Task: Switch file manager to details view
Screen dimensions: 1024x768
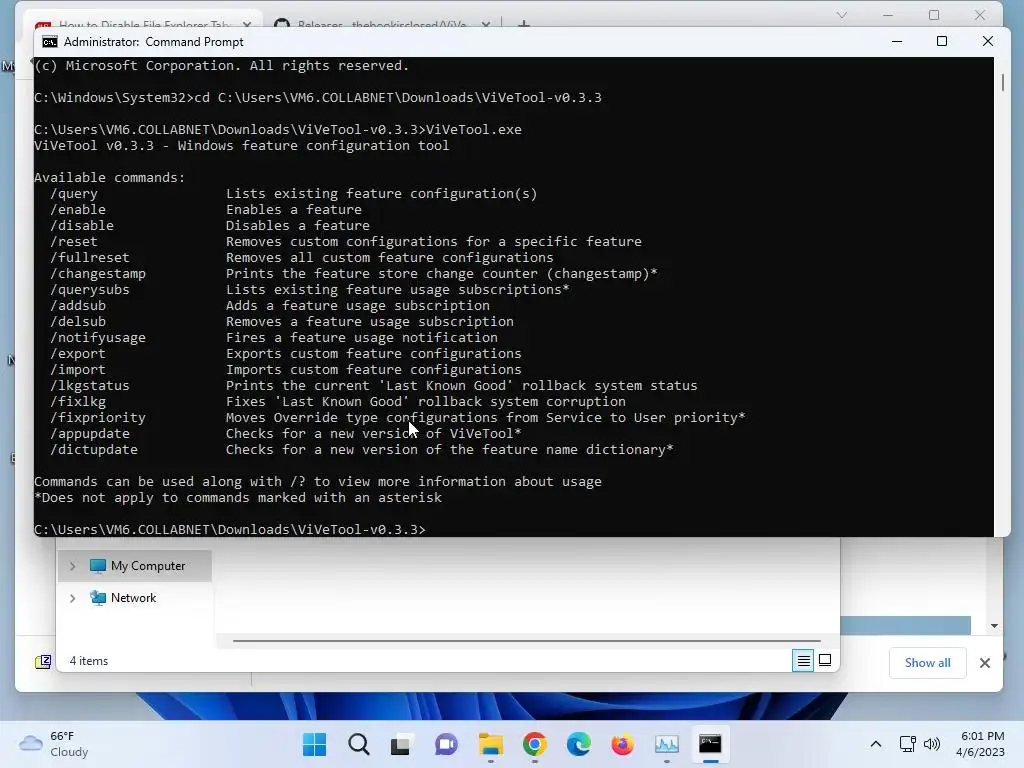Action: [x=803, y=661]
